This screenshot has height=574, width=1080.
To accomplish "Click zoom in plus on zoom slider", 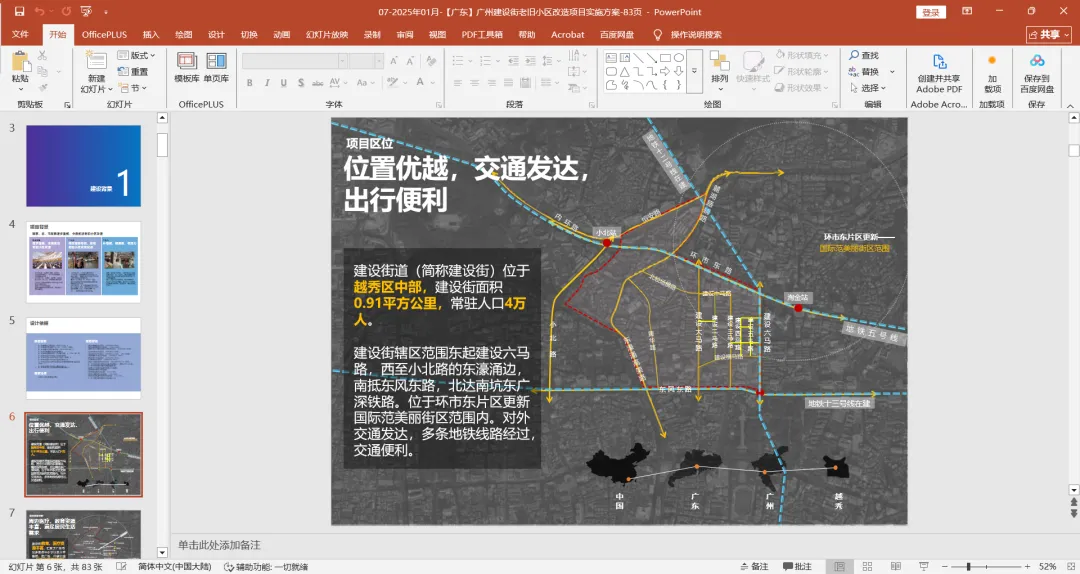I will (1027, 566).
